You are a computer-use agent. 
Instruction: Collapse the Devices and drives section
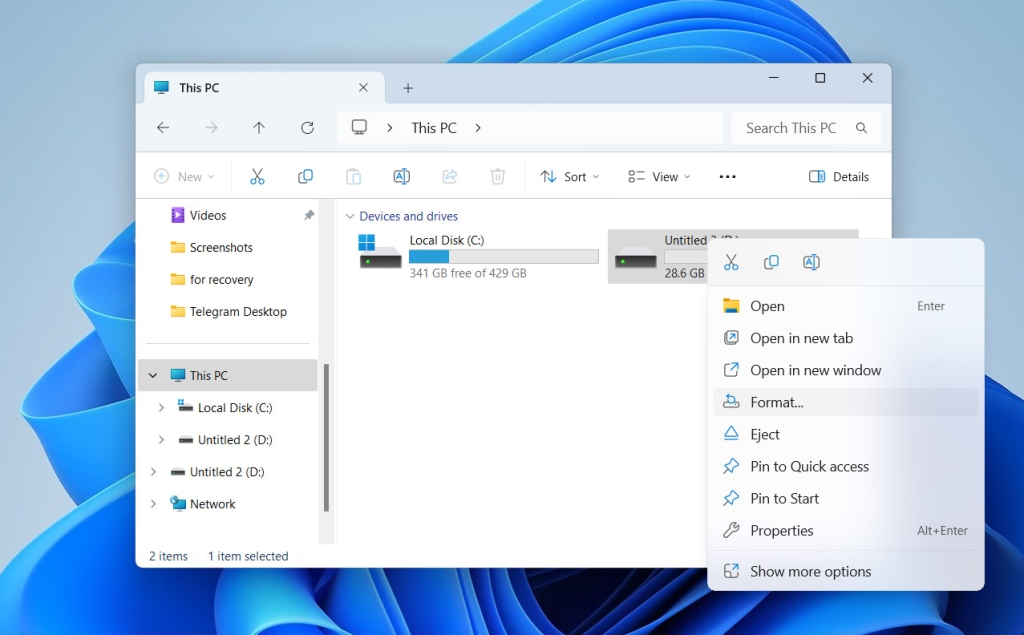(349, 216)
